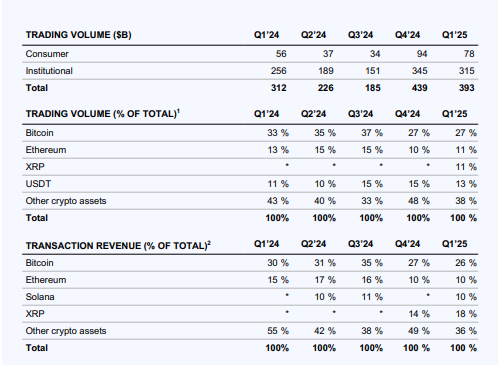Click footnote 1 superscript on trading volume heading

[178, 111]
